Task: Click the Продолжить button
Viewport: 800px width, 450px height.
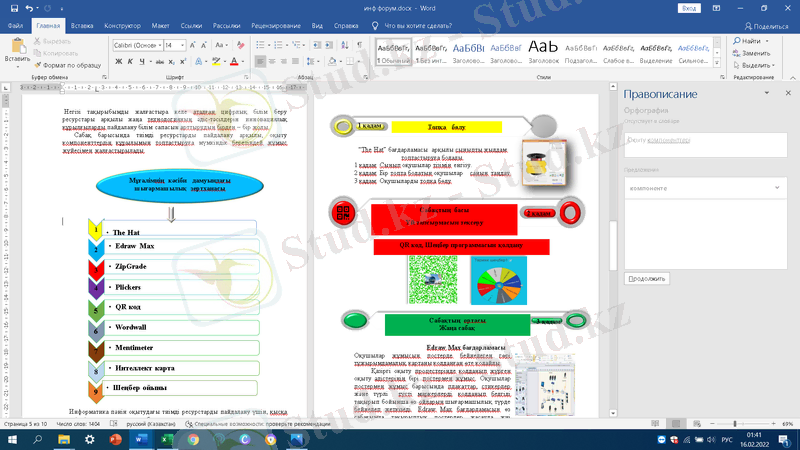Action: 647,278
